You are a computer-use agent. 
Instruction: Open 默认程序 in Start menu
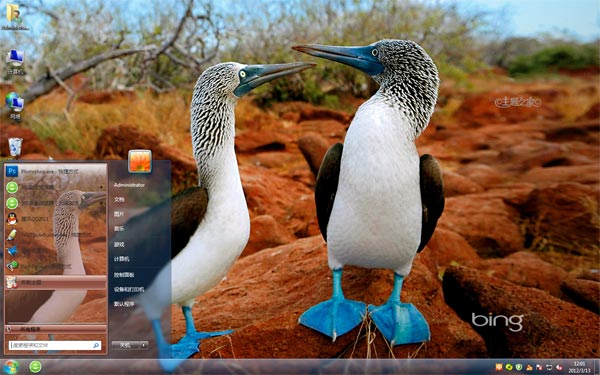pyautogui.click(x=124, y=304)
